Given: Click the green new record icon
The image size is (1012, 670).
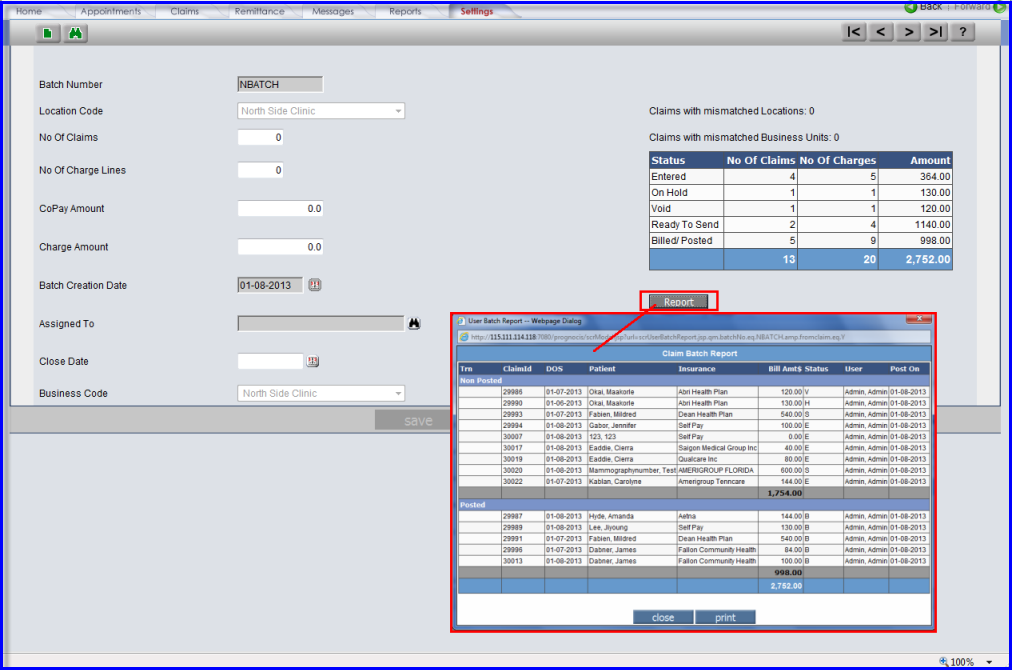Looking at the screenshot, I should pos(48,33).
